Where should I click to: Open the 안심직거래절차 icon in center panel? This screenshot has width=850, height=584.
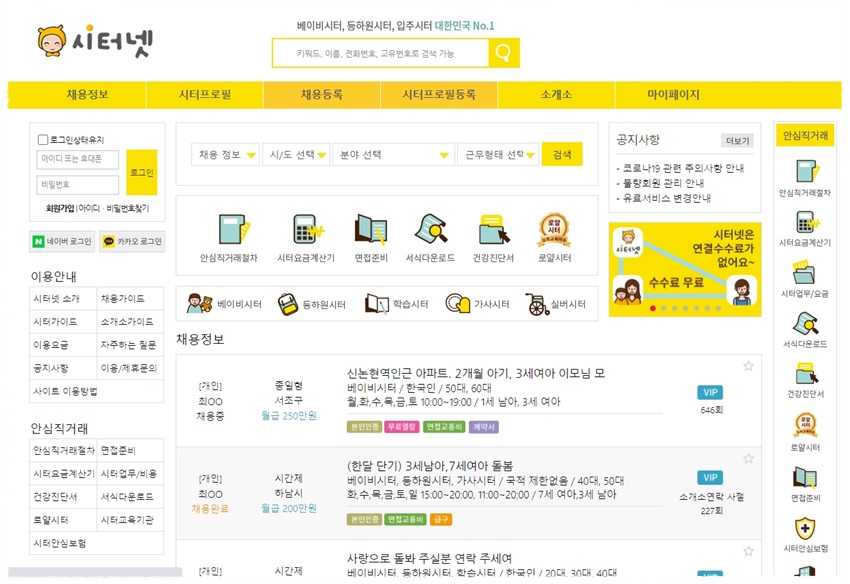click(x=234, y=229)
